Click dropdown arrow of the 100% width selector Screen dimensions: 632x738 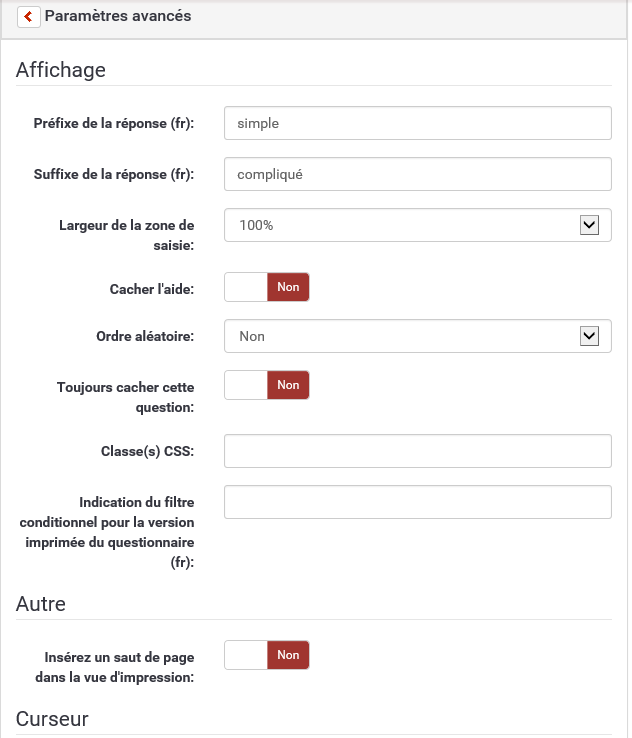point(589,225)
